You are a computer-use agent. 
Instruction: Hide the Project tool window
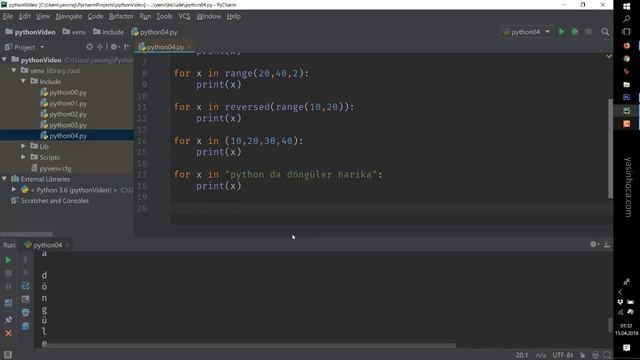coord(127,47)
